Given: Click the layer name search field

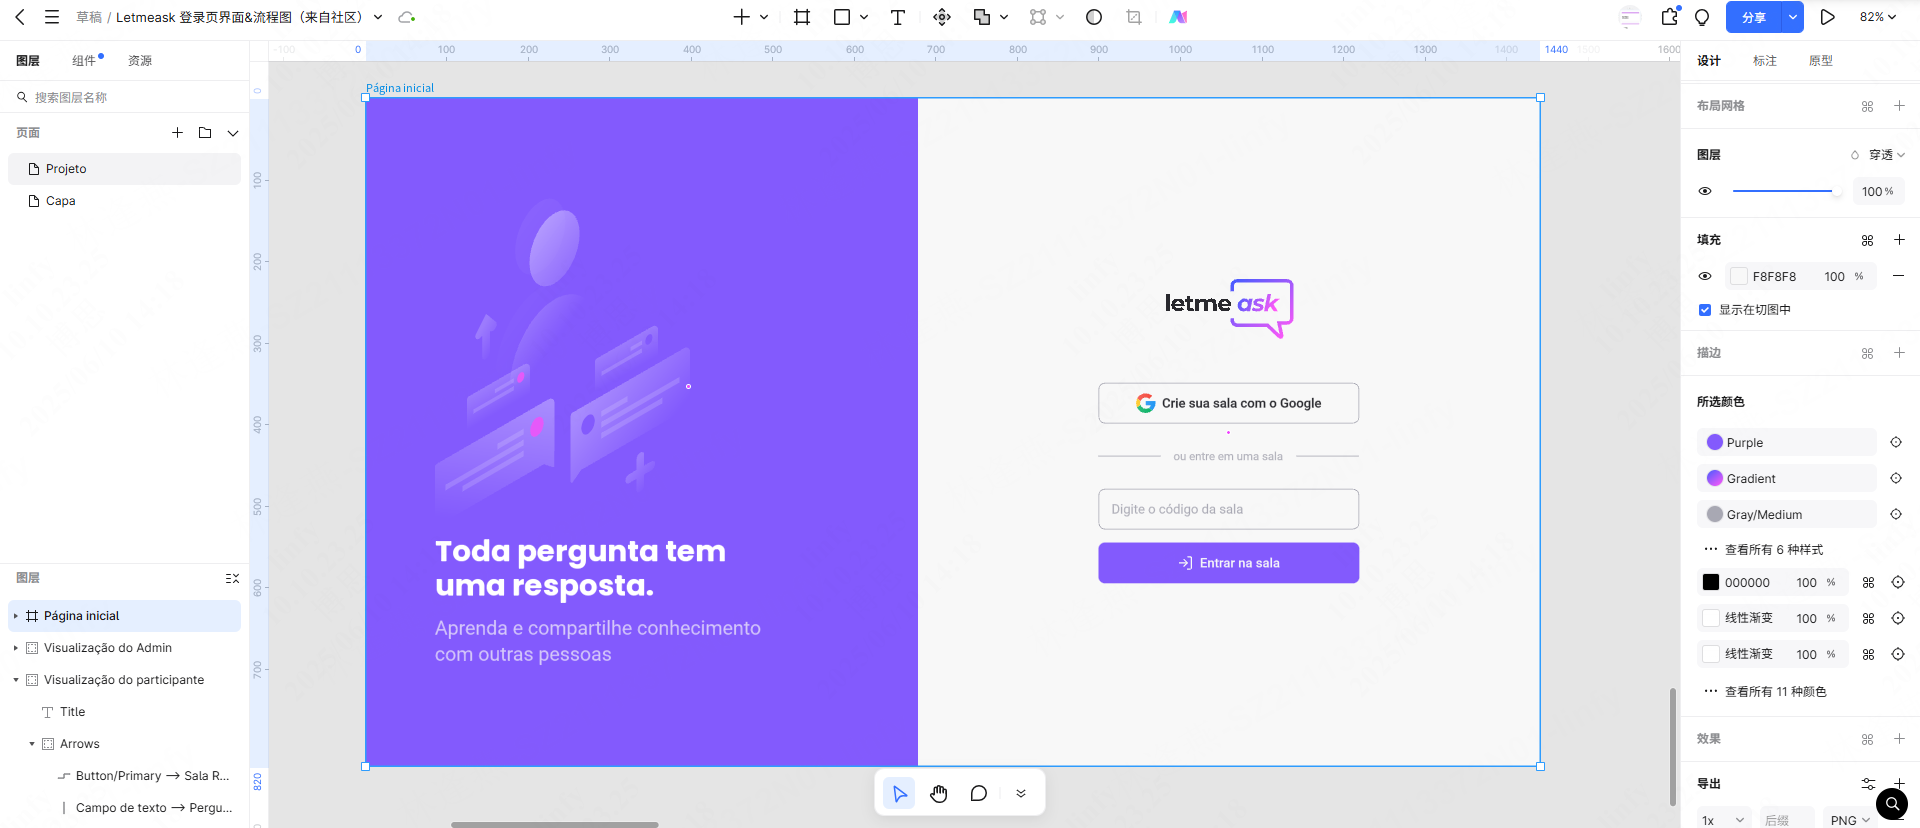Looking at the screenshot, I should (x=124, y=97).
